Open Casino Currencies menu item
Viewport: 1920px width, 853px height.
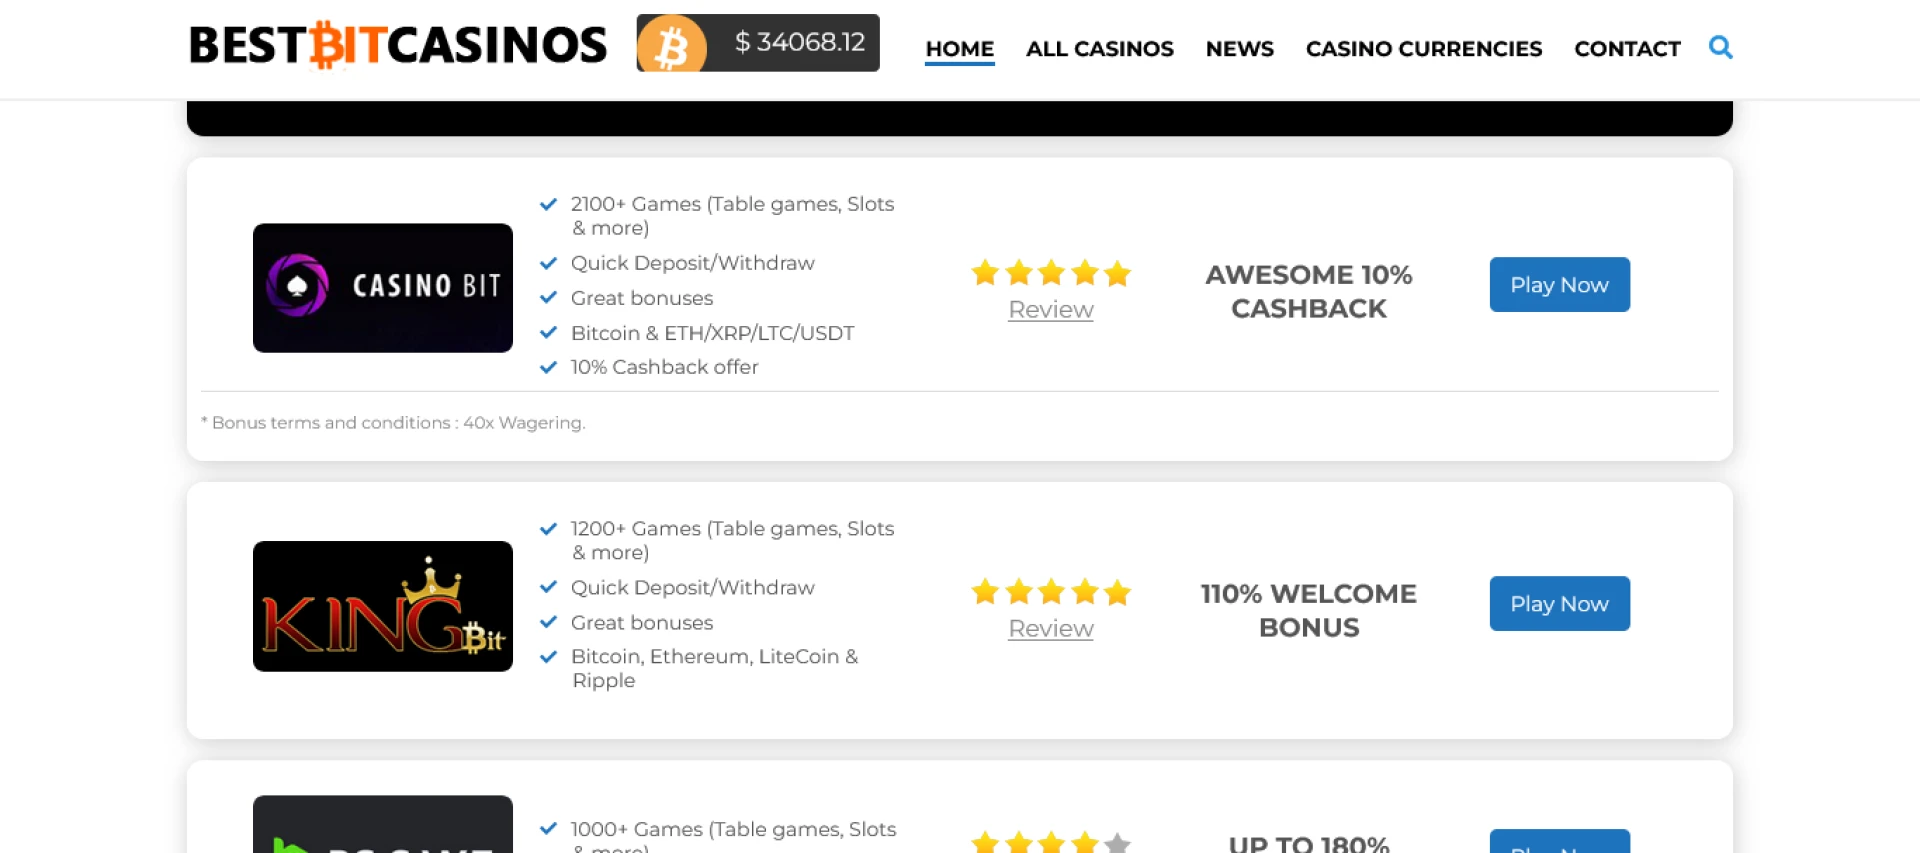point(1423,48)
